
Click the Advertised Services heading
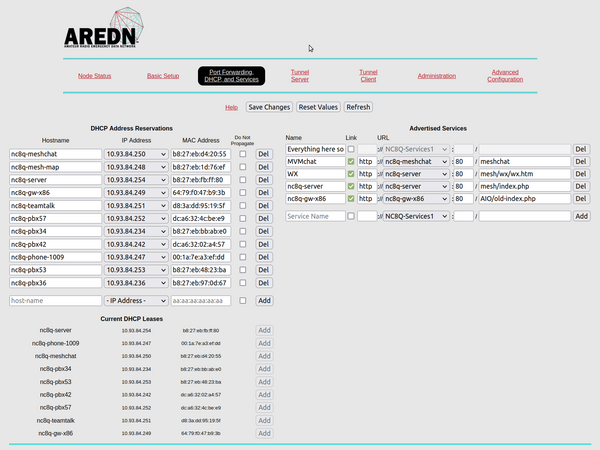(x=438, y=129)
